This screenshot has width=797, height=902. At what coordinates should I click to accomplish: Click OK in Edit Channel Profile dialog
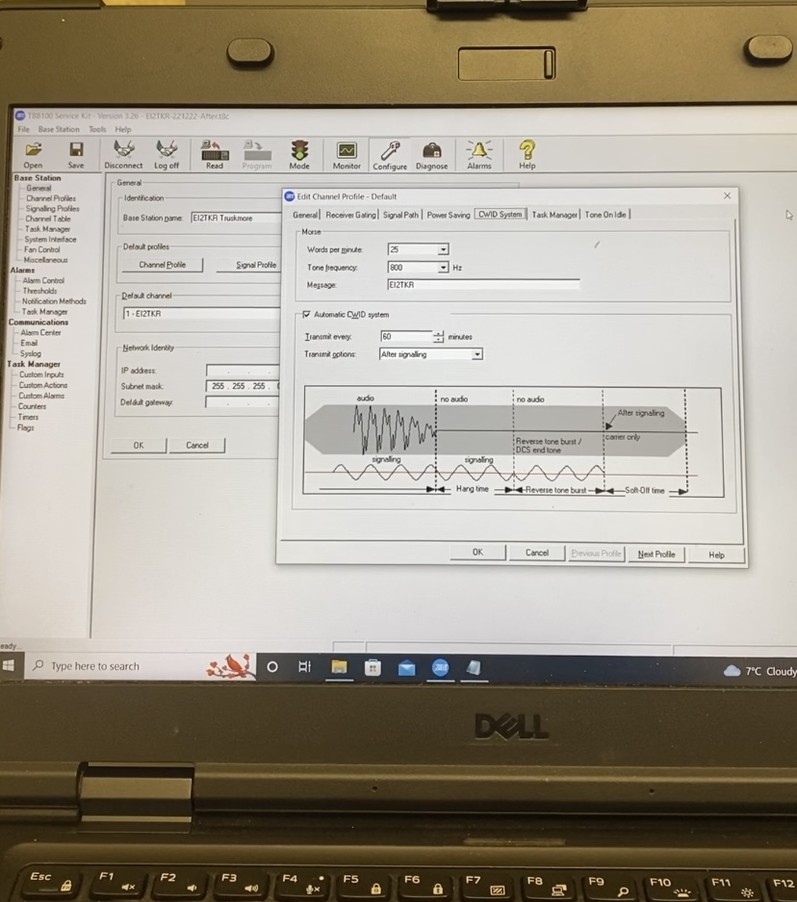[477, 552]
